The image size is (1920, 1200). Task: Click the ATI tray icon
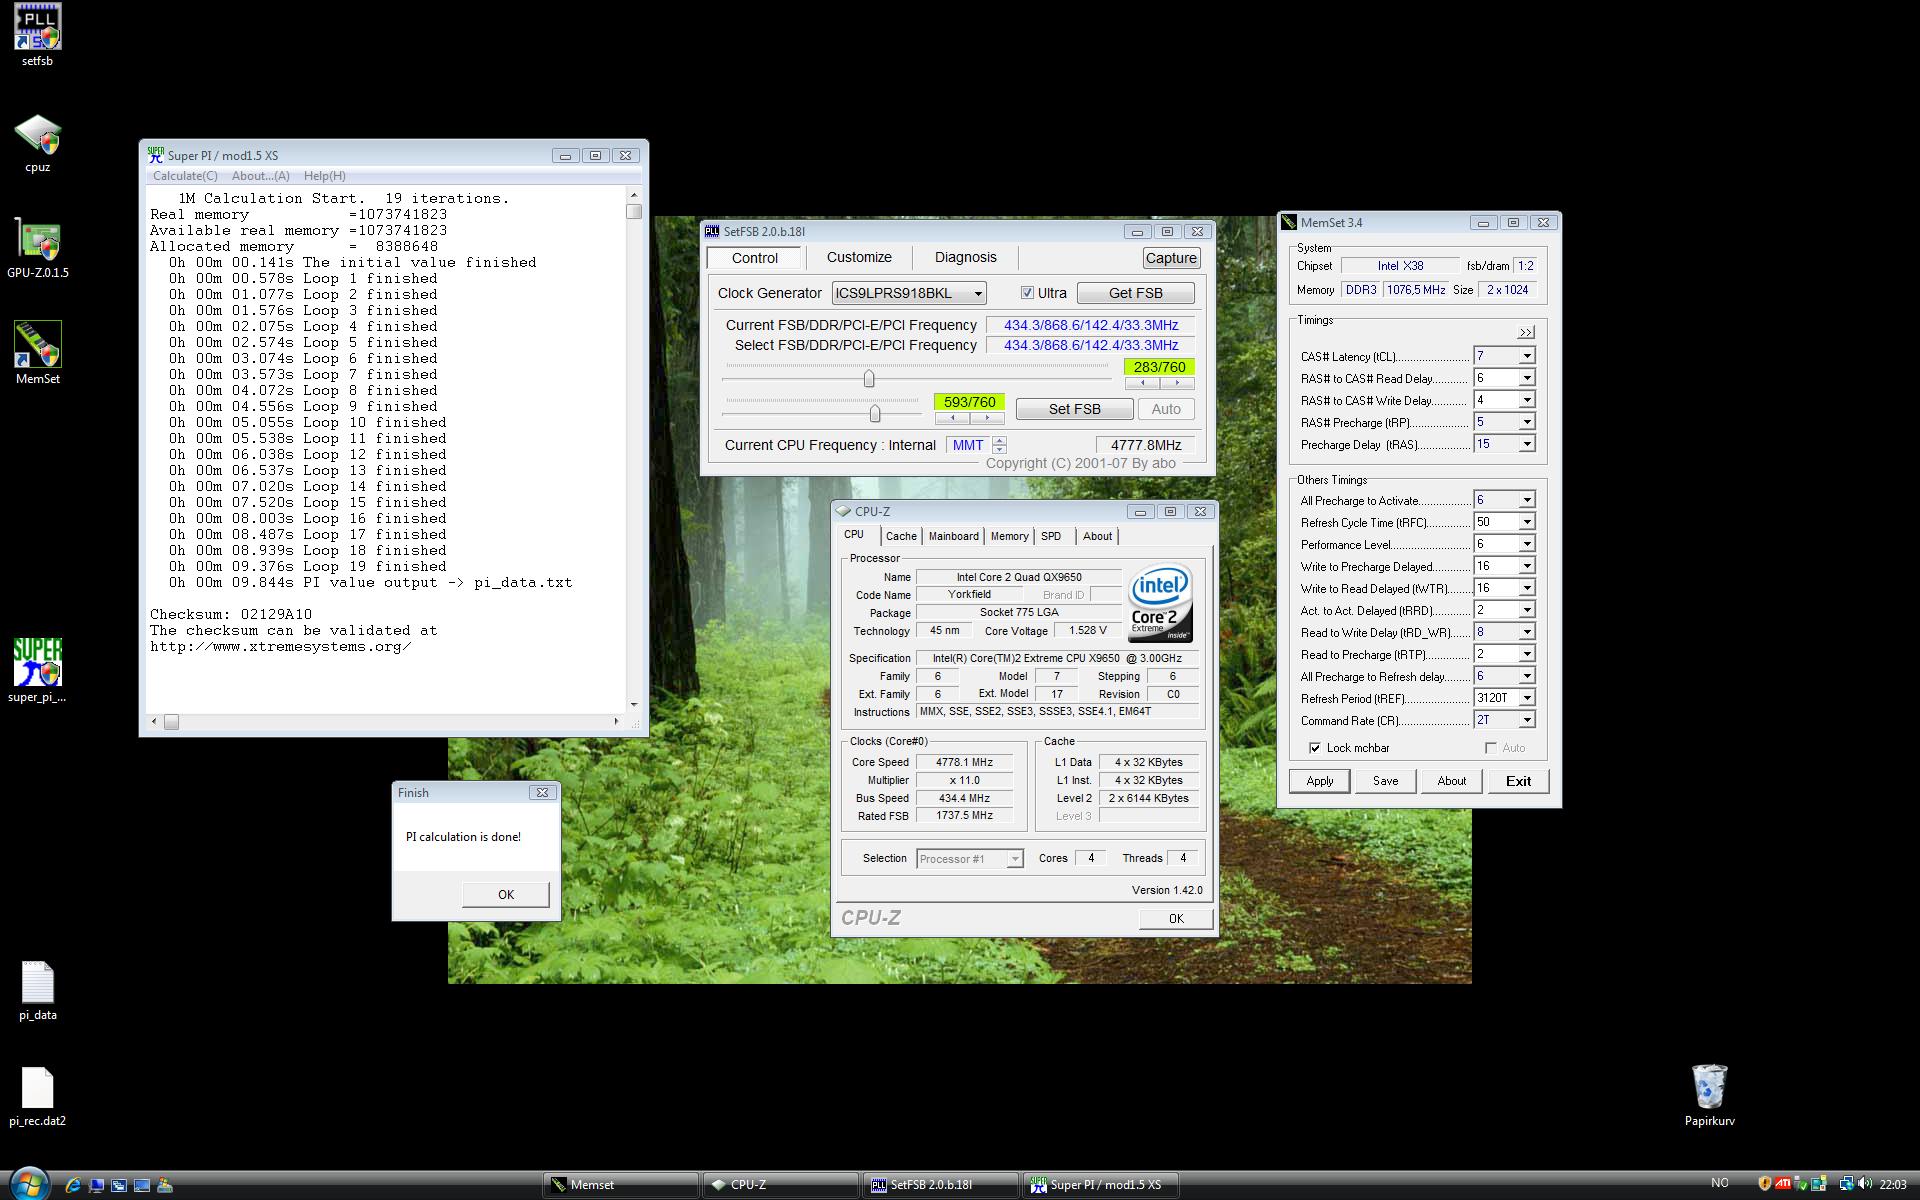pos(1783,1184)
